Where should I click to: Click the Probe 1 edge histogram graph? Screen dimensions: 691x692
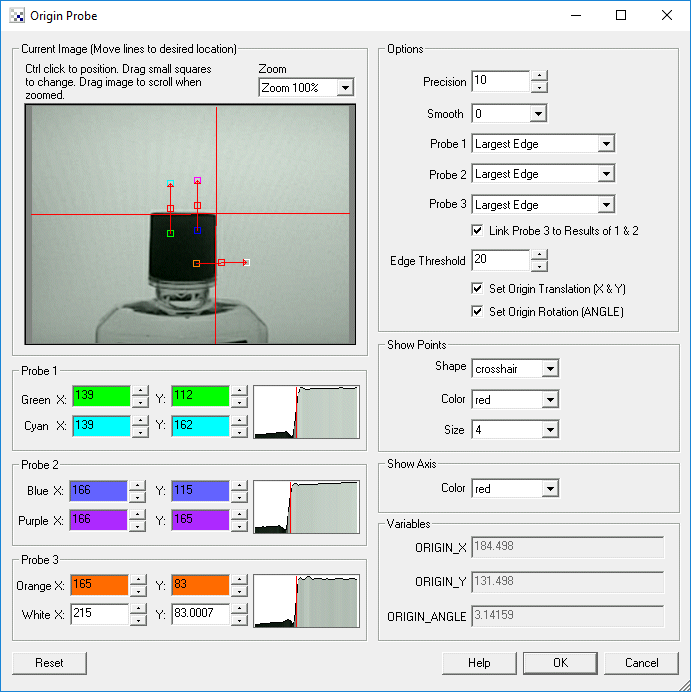(x=306, y=411)
